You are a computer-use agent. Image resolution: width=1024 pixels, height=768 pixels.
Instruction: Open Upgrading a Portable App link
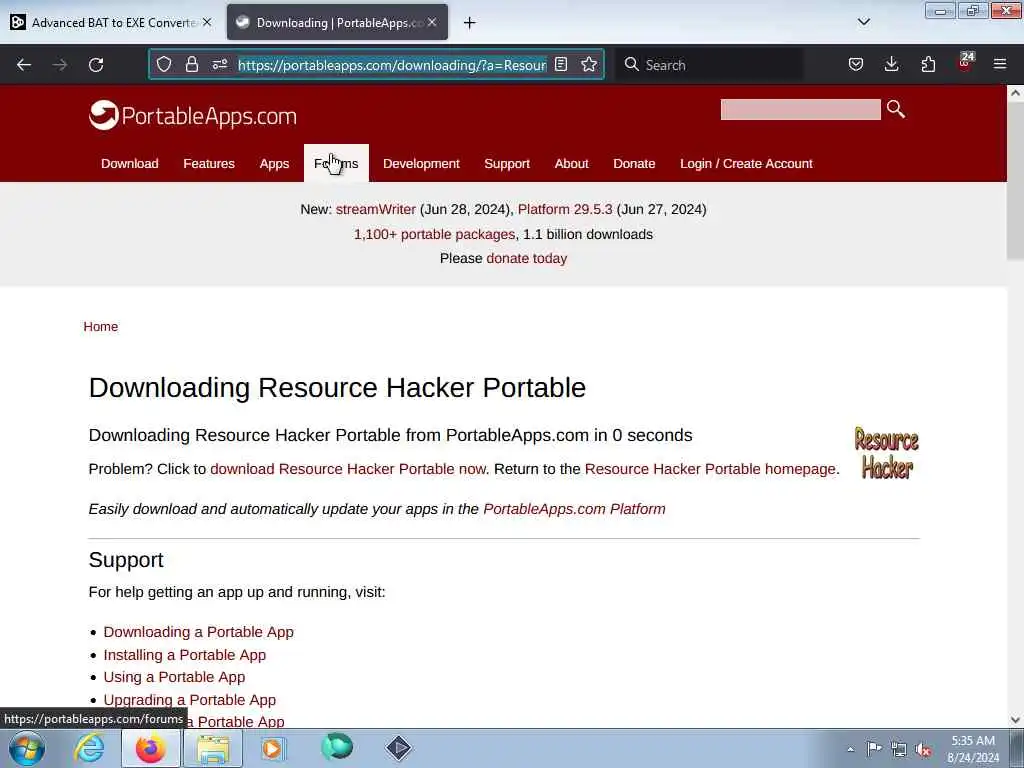point(189,700)
